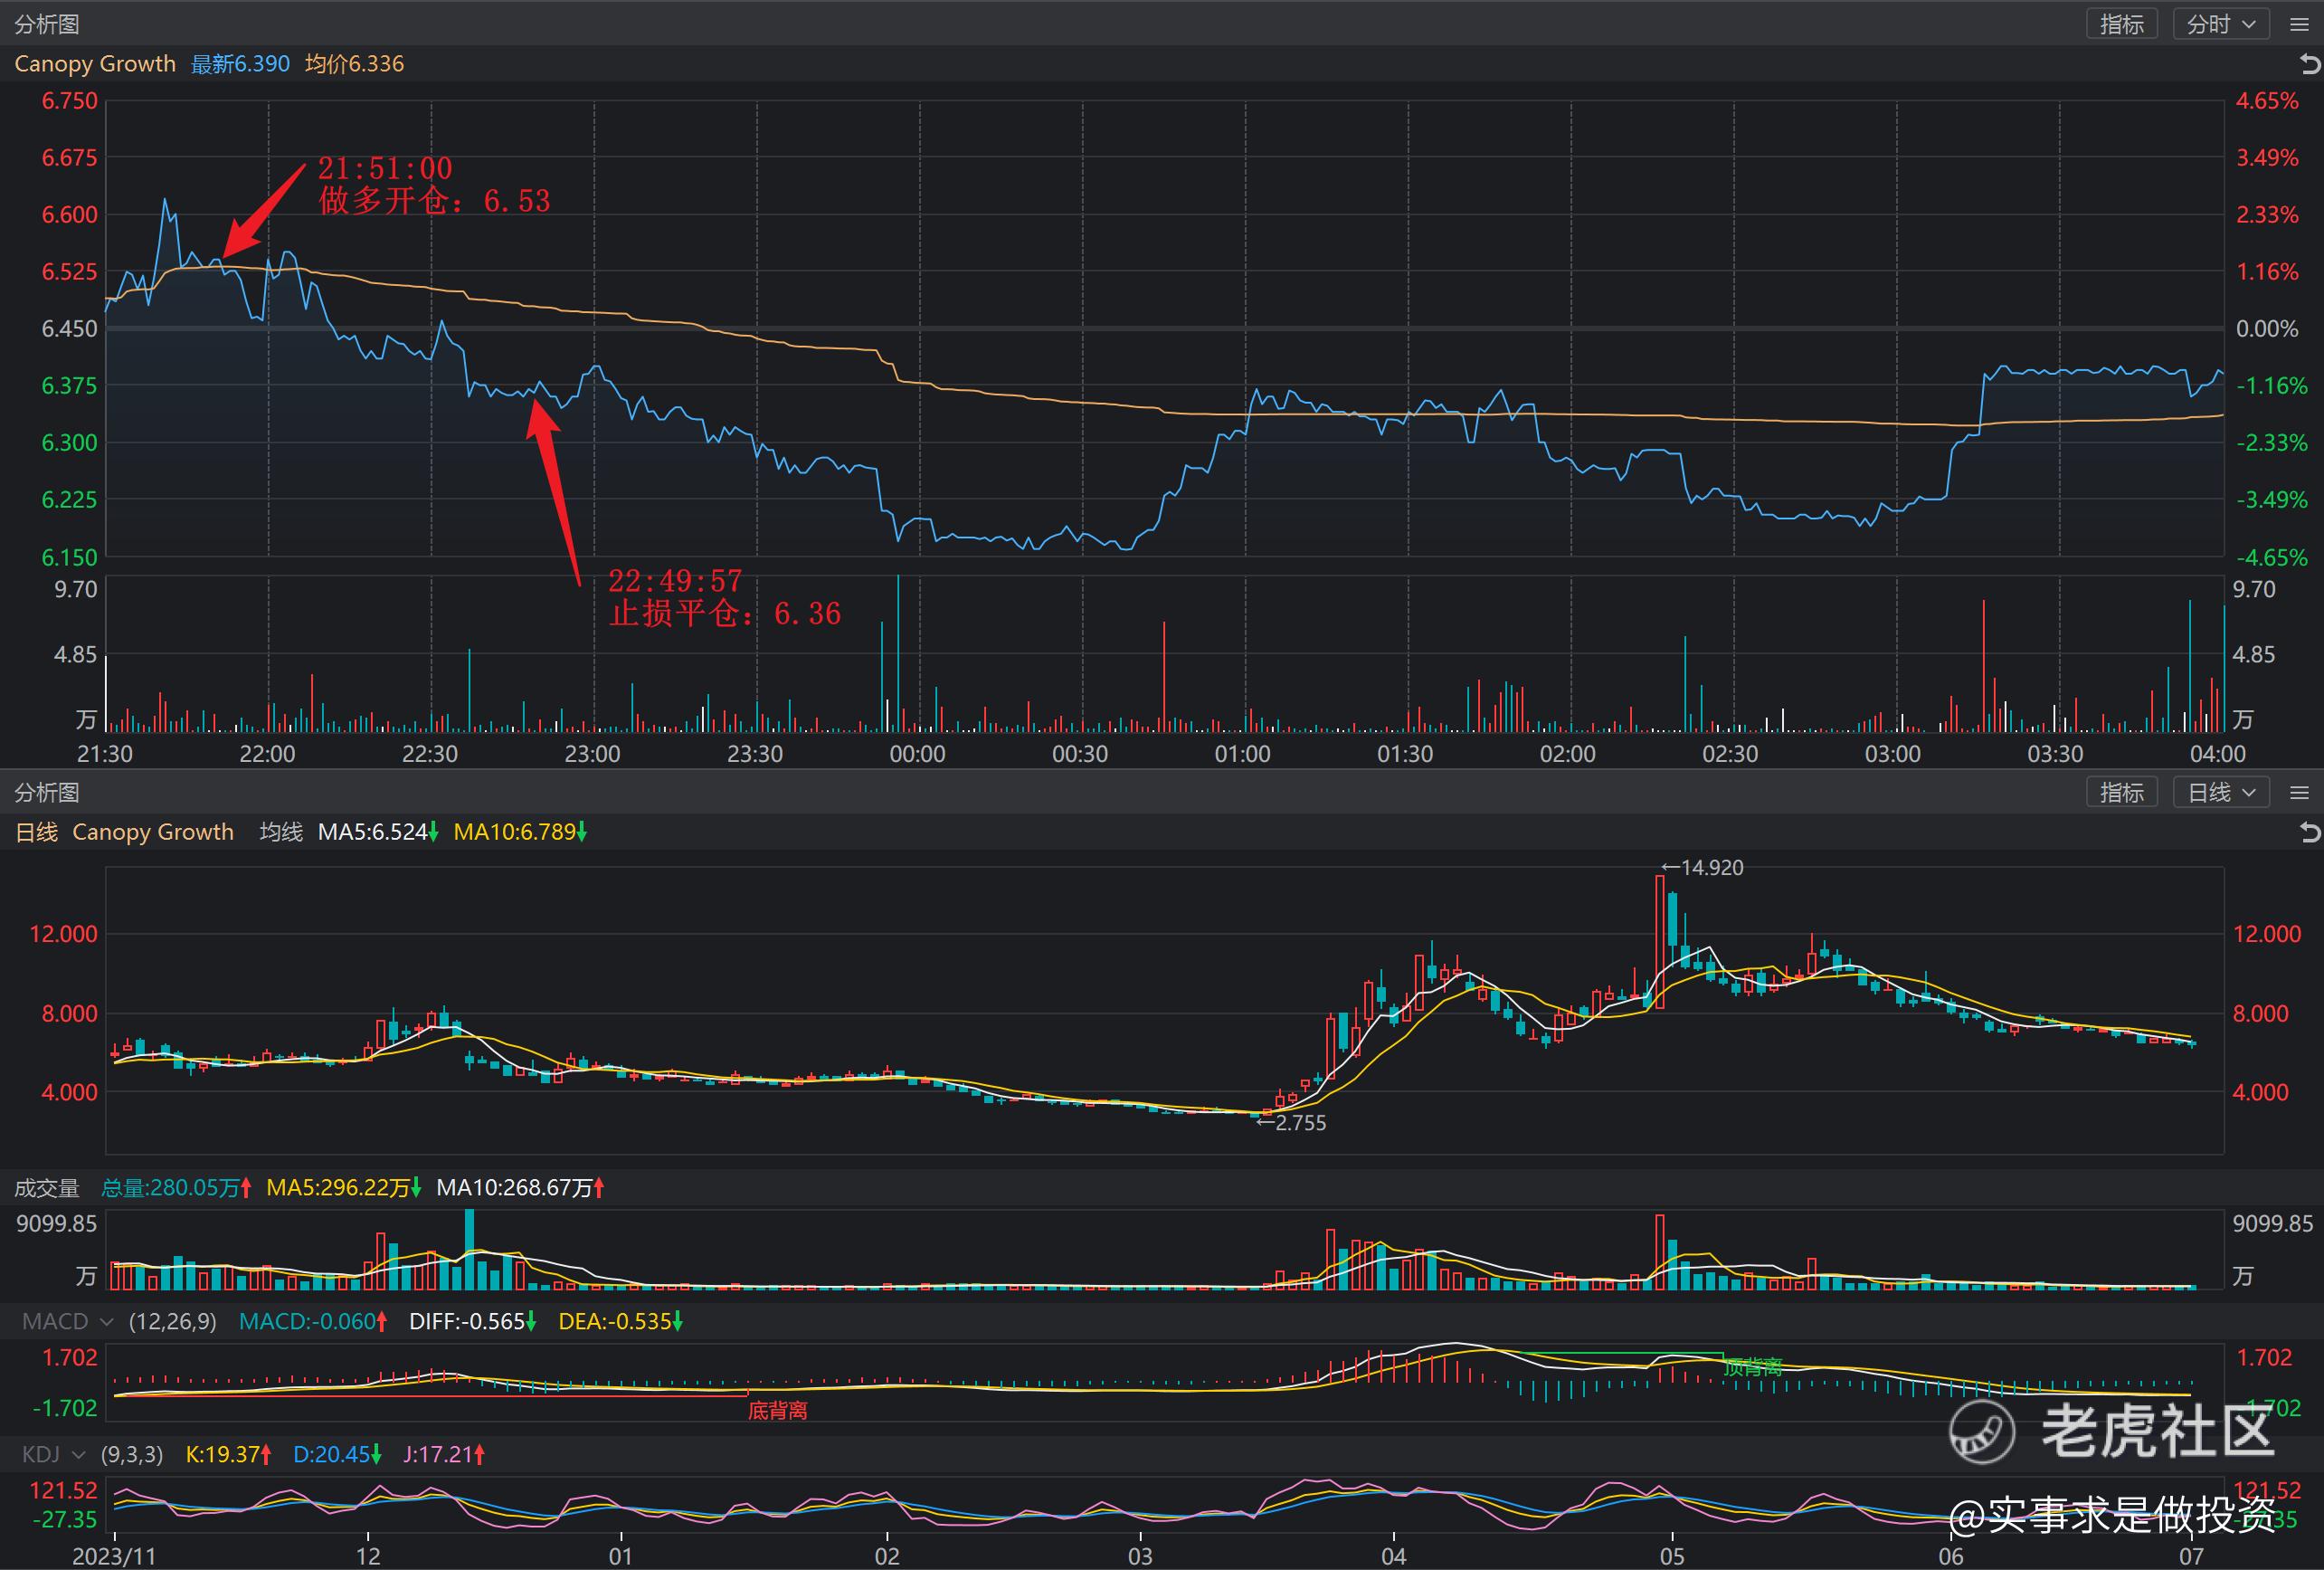The image size is (2324, 1570).
Task: Click the MACD:-0.060 value
Action: pos(313,1322)
